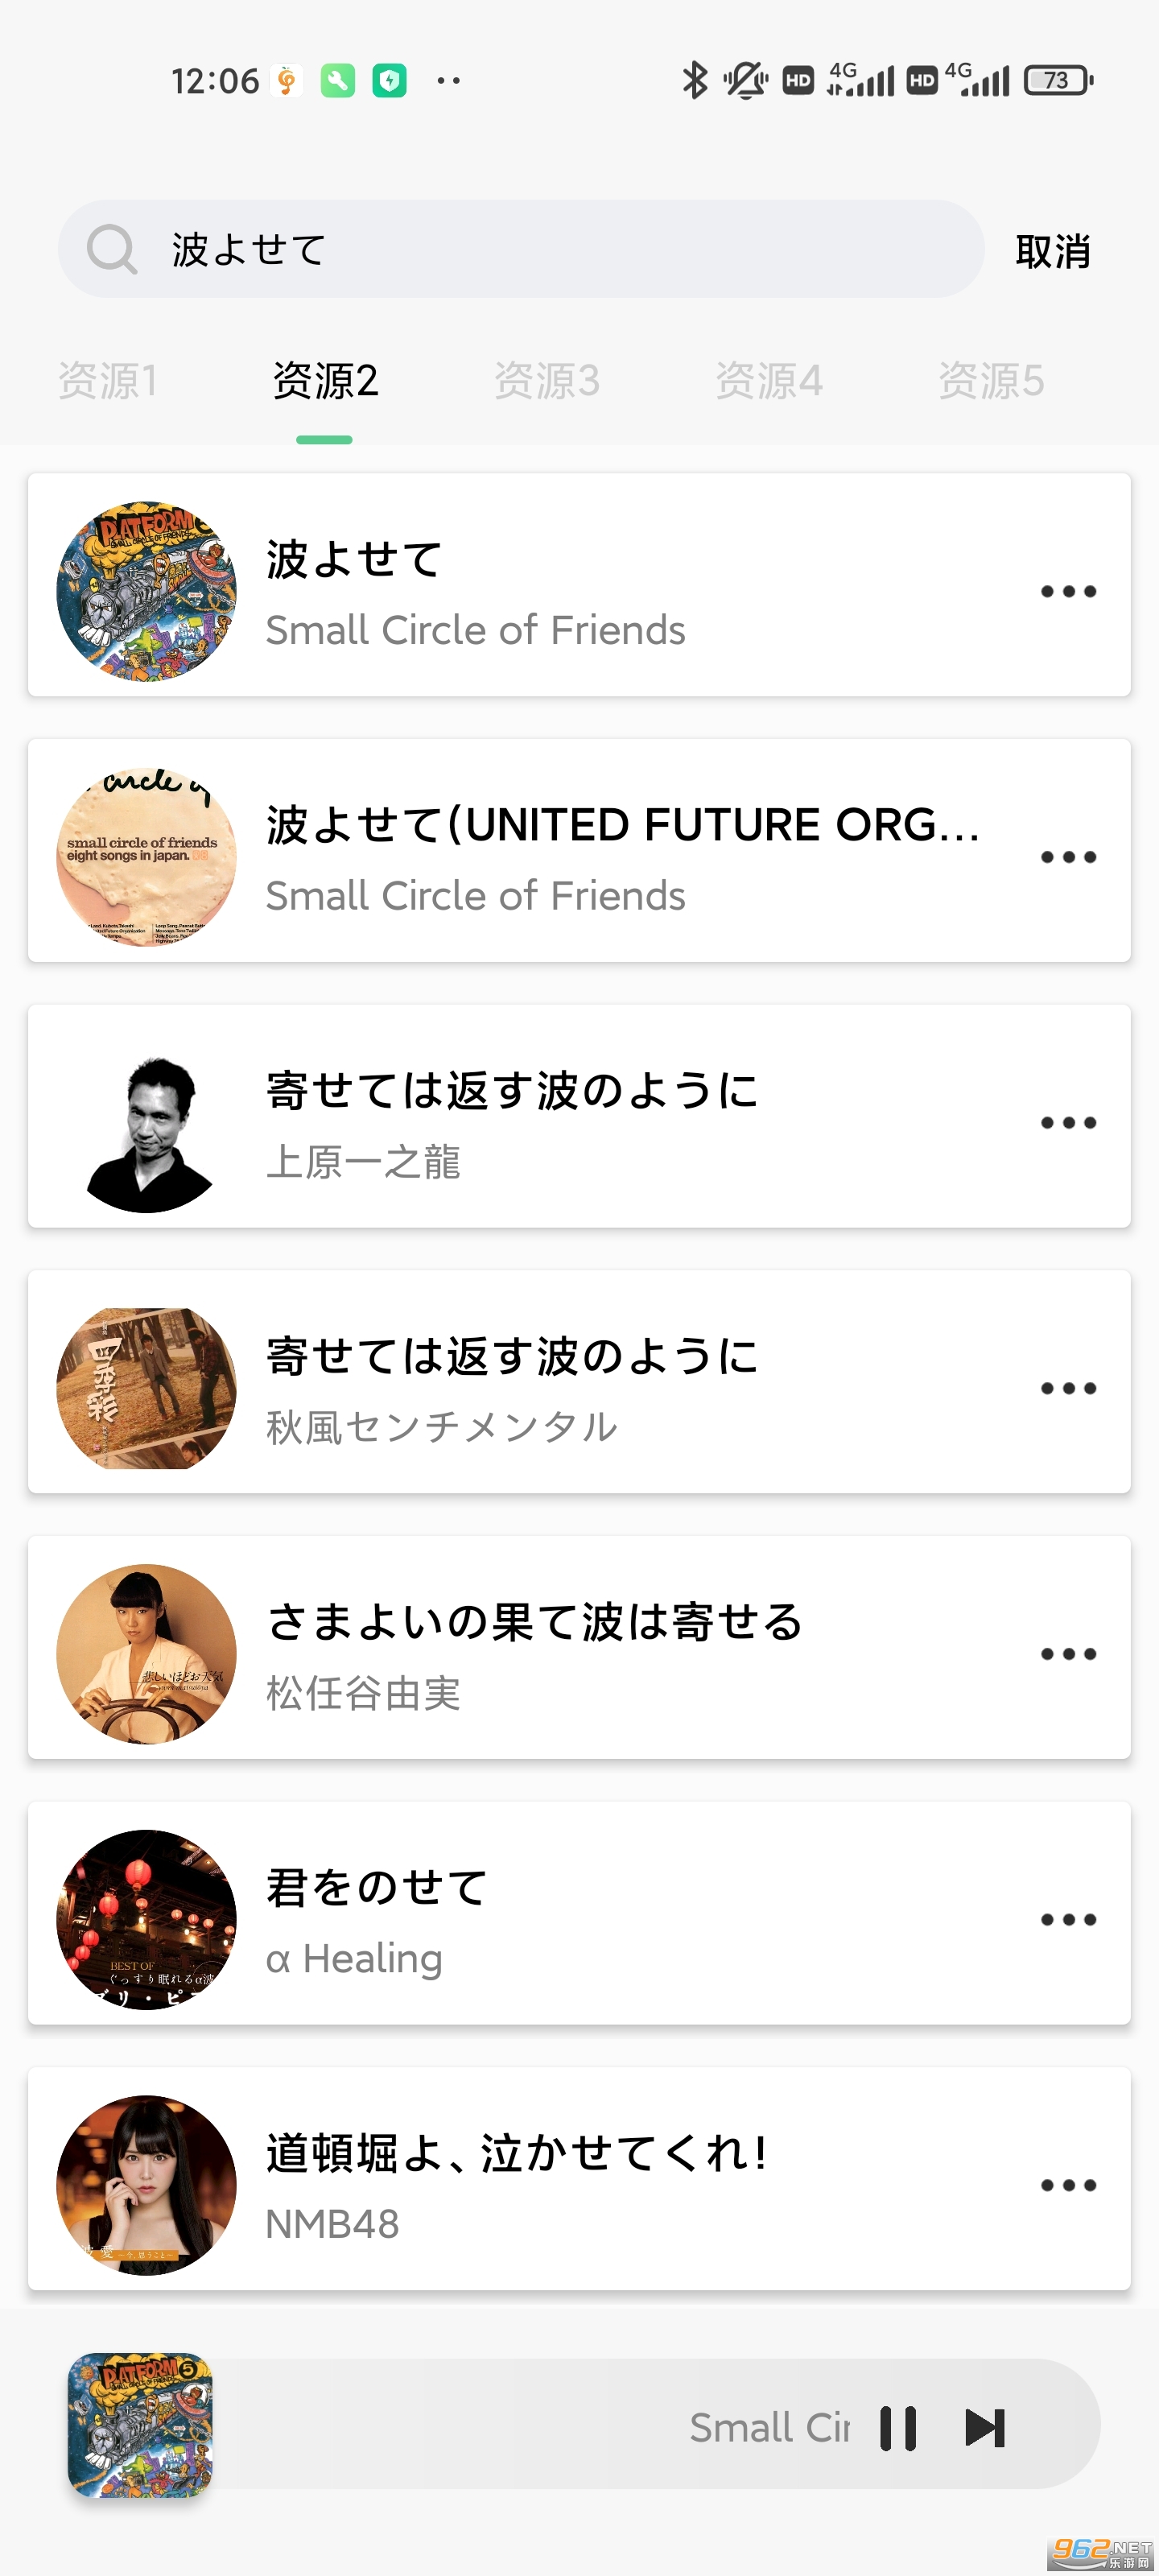Switch to the 资源1 tab
The height and width of the screenshot is (2576, 1159).
(x=107, y=381)
